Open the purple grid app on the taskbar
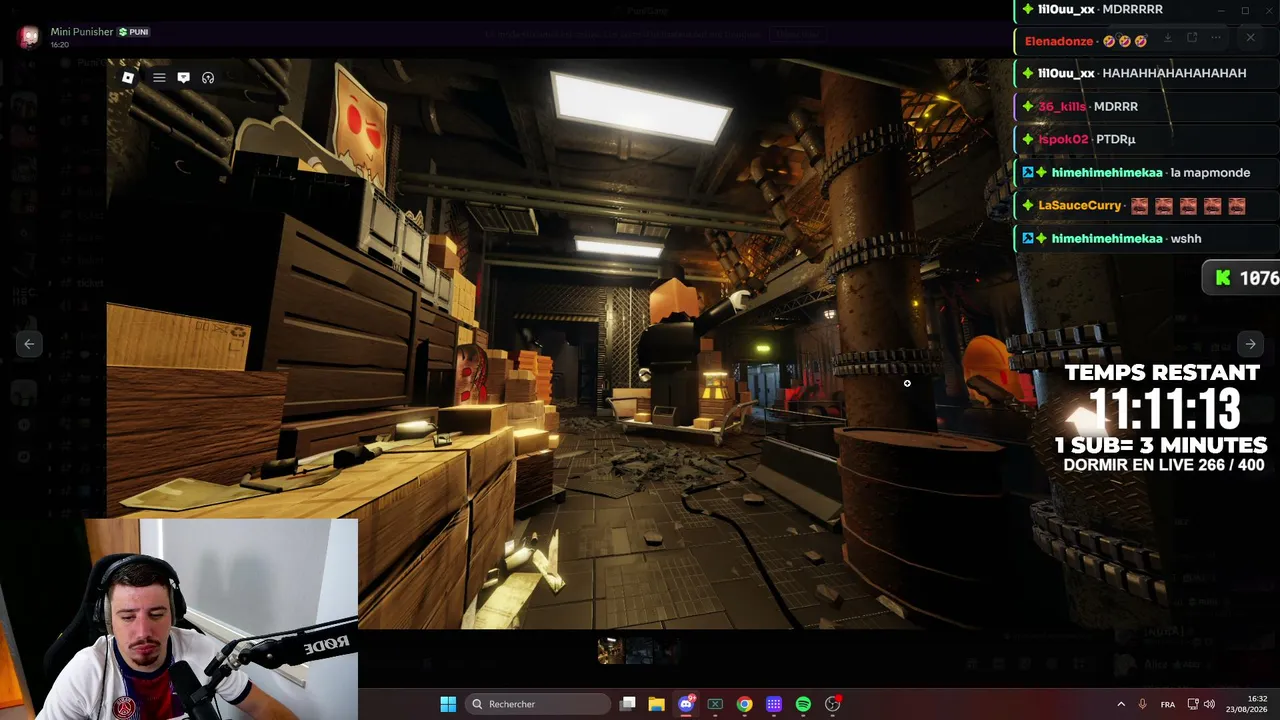The height and width of the screenshot is (720, 1280). click(x=774, y=704)
